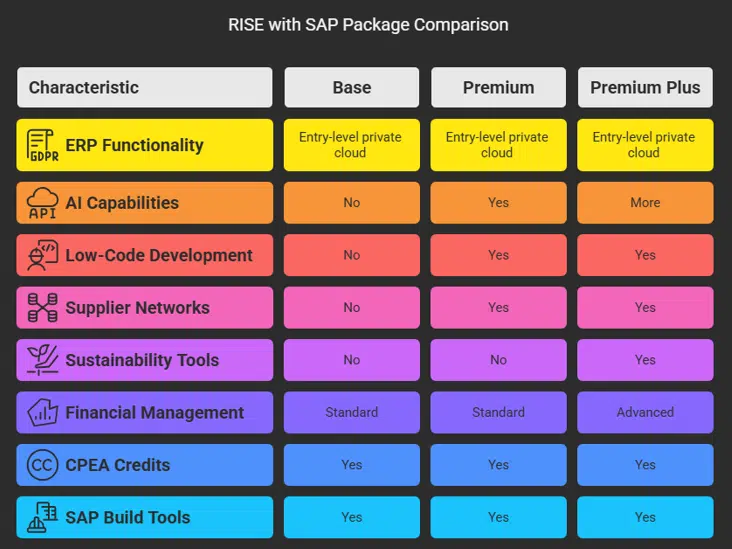732x549 pixels.
Task: Click Premium Plus Yes cell for Low-Code Development
Action: [645, 255]
